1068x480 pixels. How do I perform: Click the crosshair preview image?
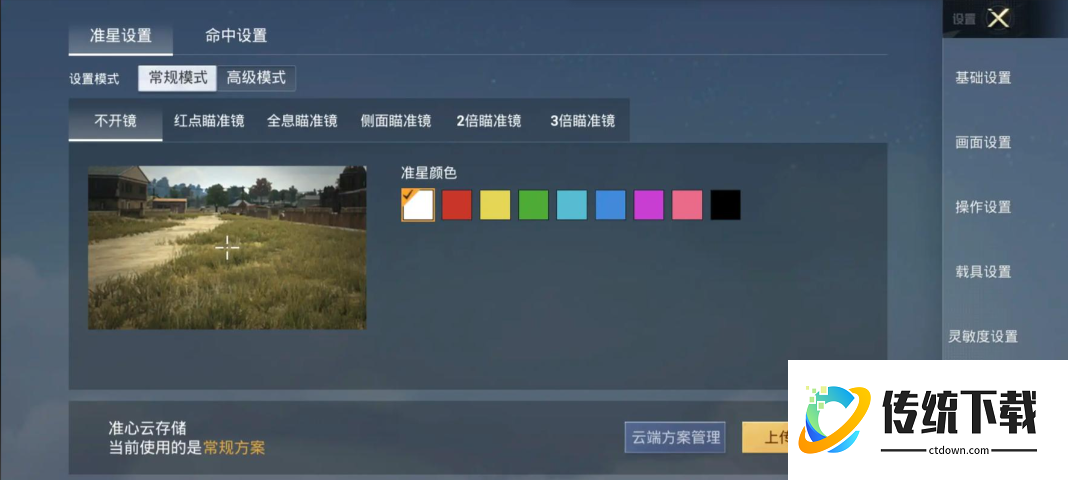(227, 248)
